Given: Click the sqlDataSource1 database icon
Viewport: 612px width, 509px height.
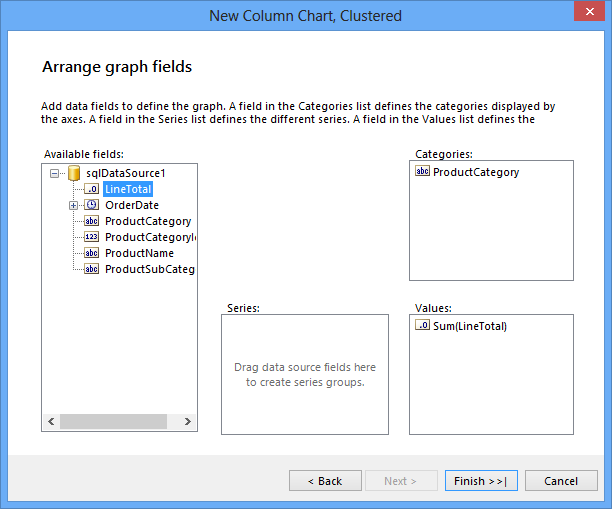Looking at the screenshot, I should (74, 173).
